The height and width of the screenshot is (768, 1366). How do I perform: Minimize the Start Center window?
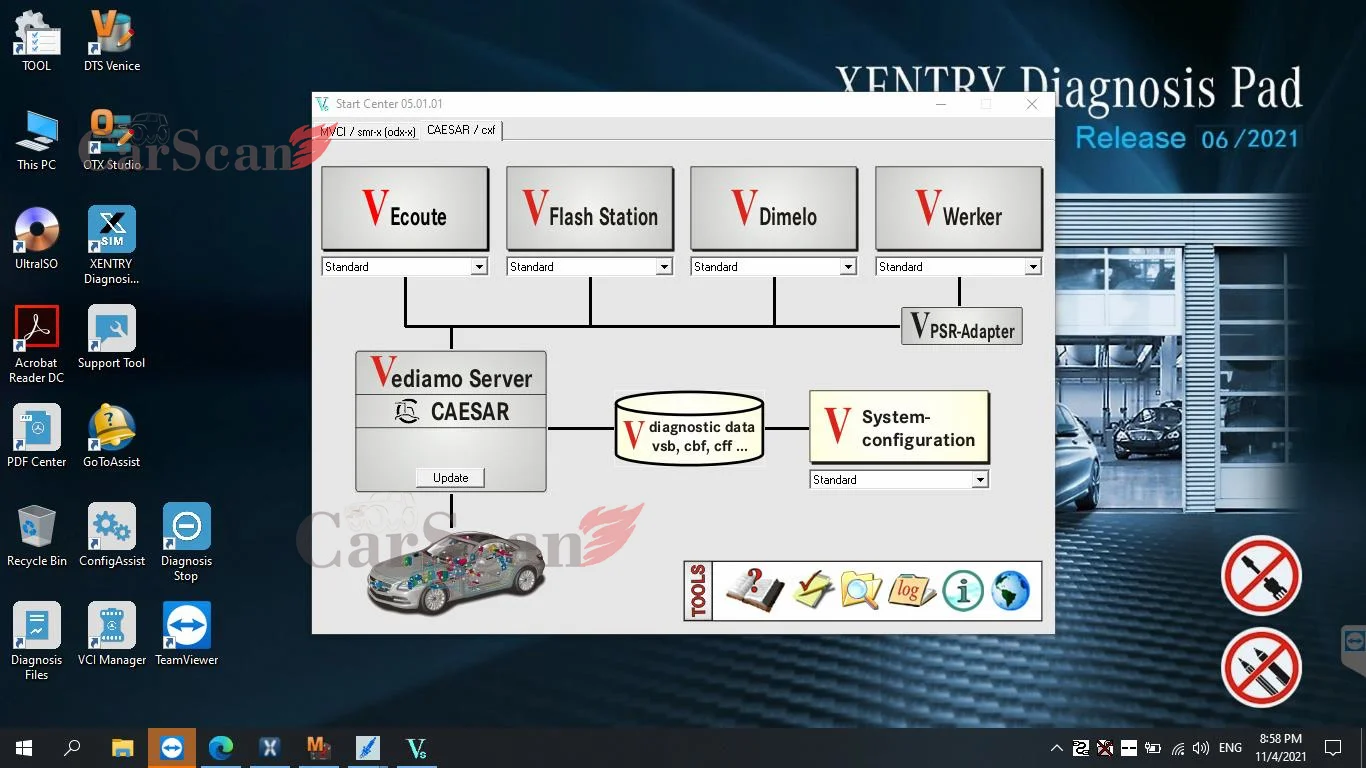[941, 104]
